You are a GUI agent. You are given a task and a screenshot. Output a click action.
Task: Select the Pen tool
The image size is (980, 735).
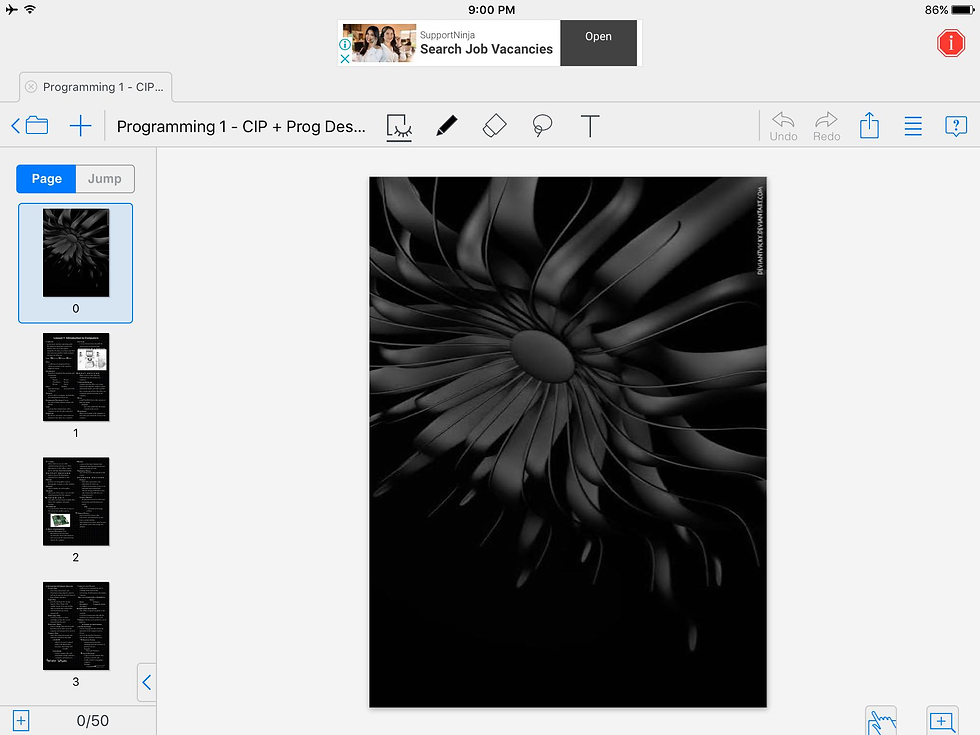pyautogui.click(x=446, y=126)
